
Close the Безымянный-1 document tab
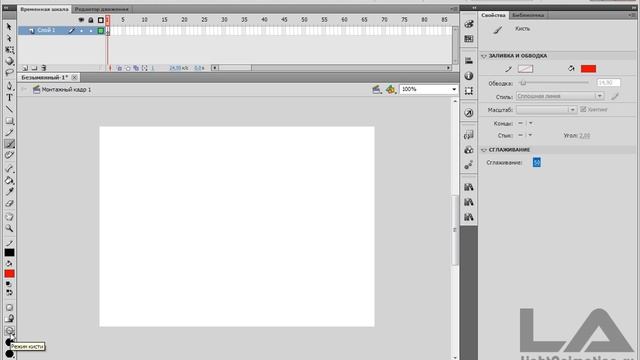point(75,77)
